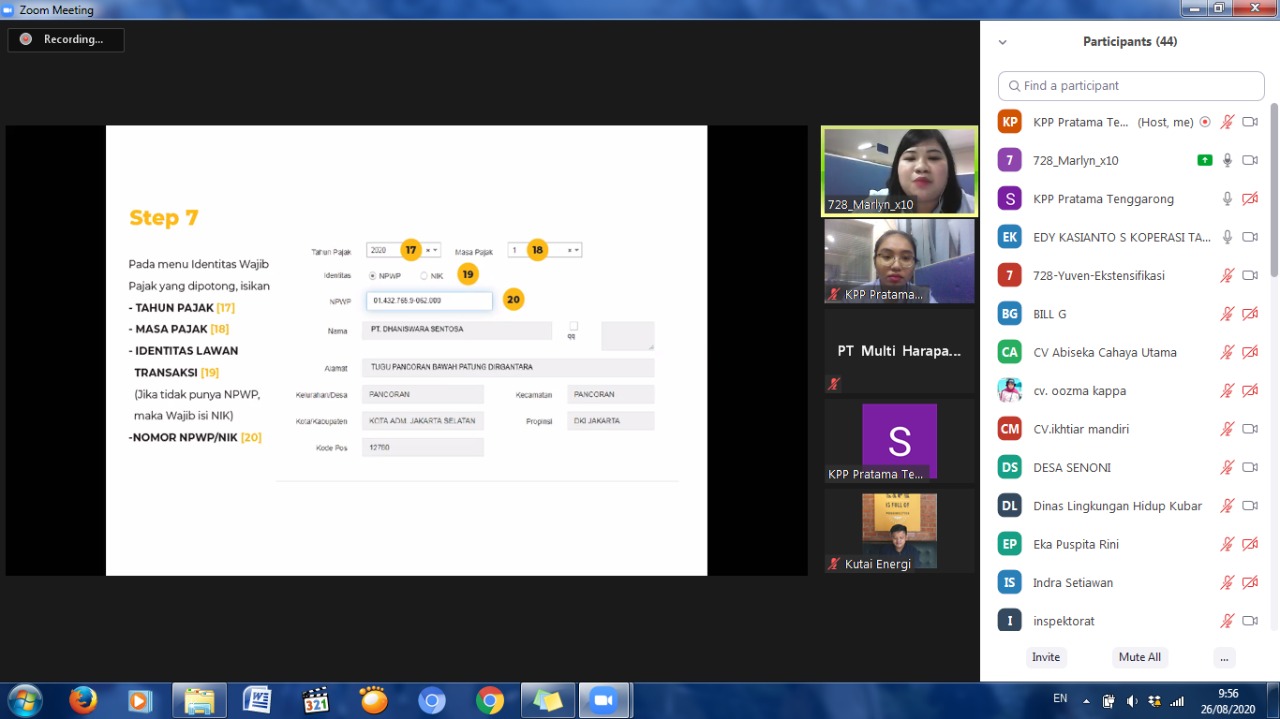Tick the checkbox next to the Nama field
This screenshot has height=719, width=1280.
point(573,326)
